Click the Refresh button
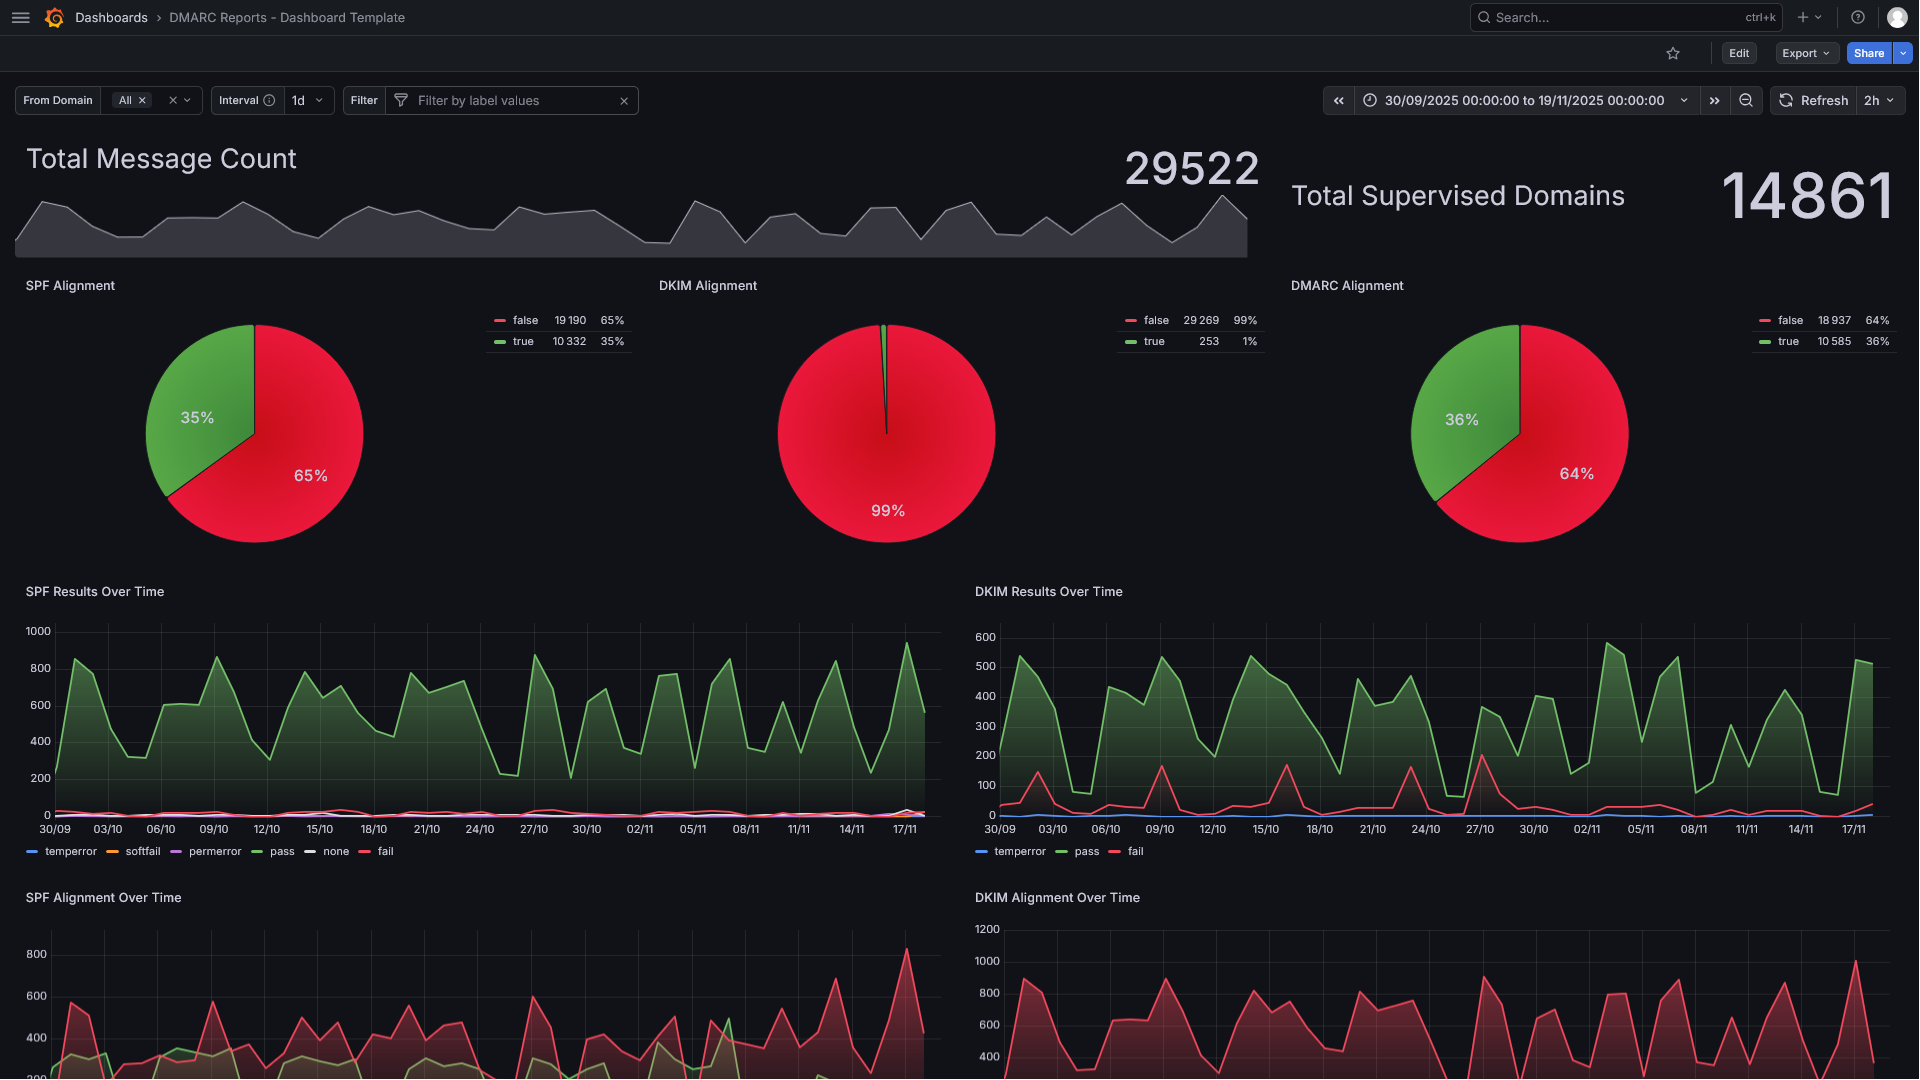1920x1080 pixels. [1814, 101]
